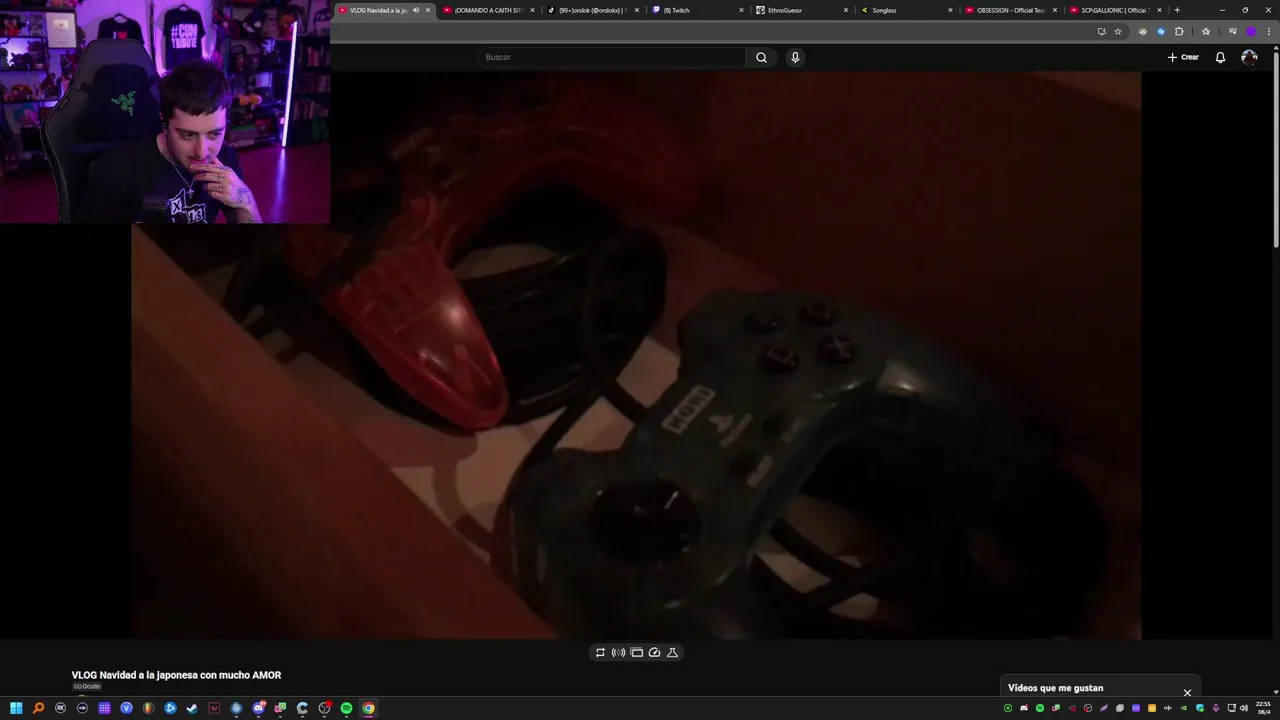This screenshot has height=720, width=1280.
Task: Click the YouTube video player area
Action: [636, 355]
